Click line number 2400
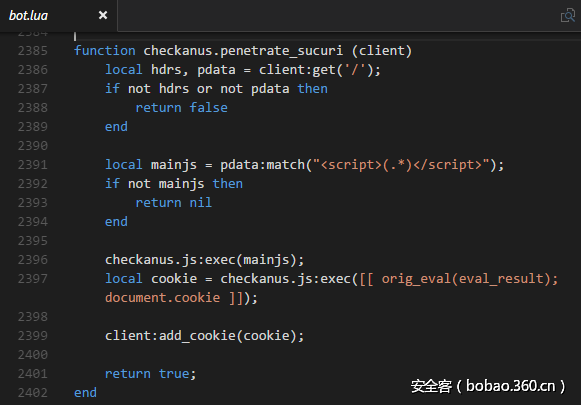 point(33,355)
